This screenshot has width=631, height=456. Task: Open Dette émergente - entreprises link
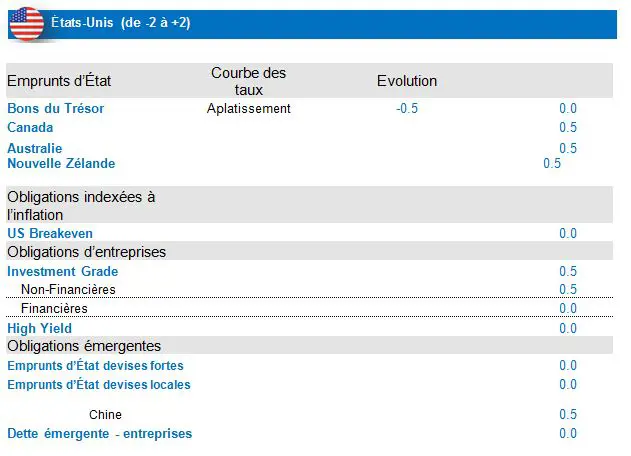click(99, 433)
